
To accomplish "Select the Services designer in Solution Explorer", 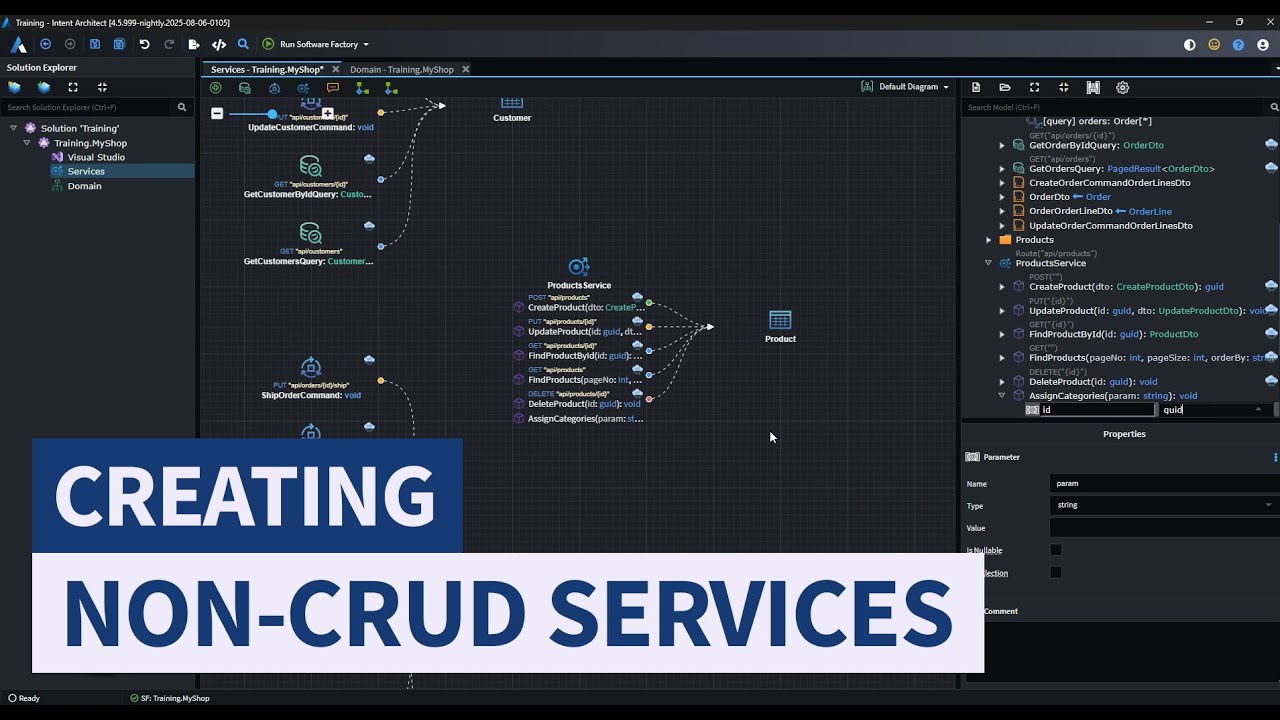I will pyautogui.click(x=86, y=171).
